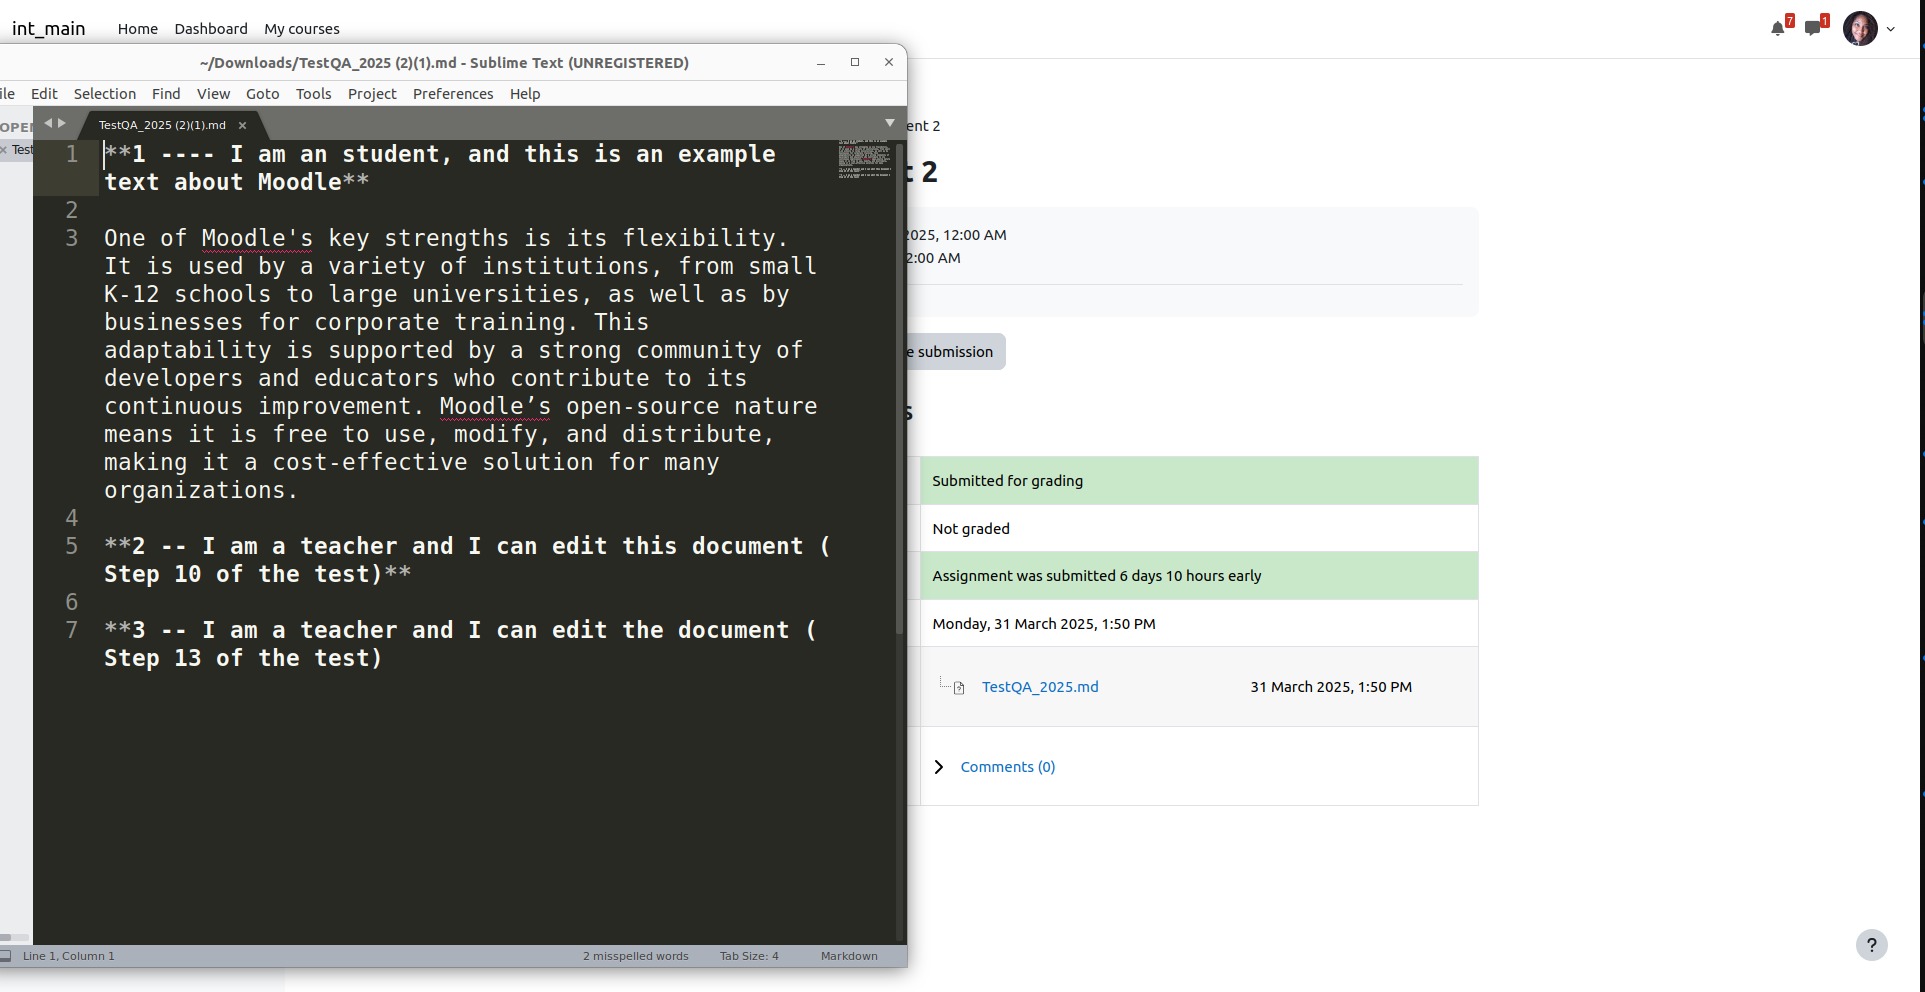Image resolution: width=1925 pixels, height=992 pixels.
Task: Open Sublime Text Selection menu
Action: [105, 94]
